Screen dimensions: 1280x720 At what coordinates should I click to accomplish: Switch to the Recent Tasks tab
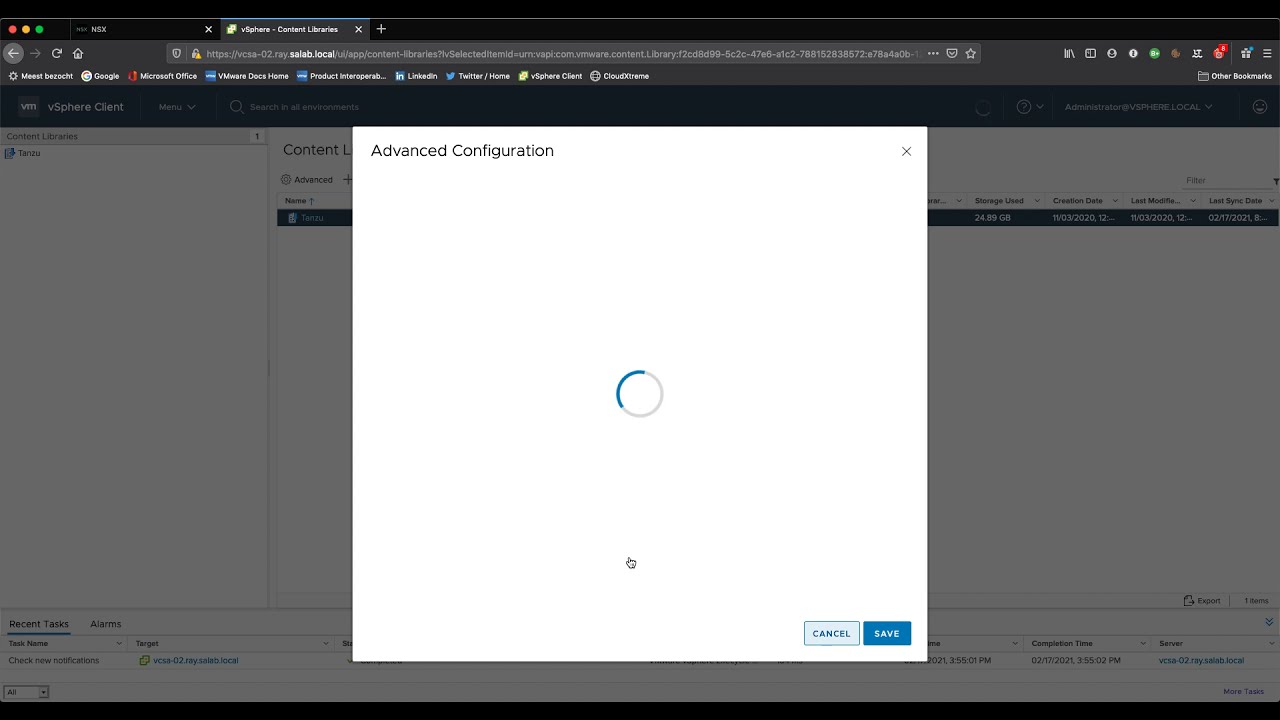[39, 624]
